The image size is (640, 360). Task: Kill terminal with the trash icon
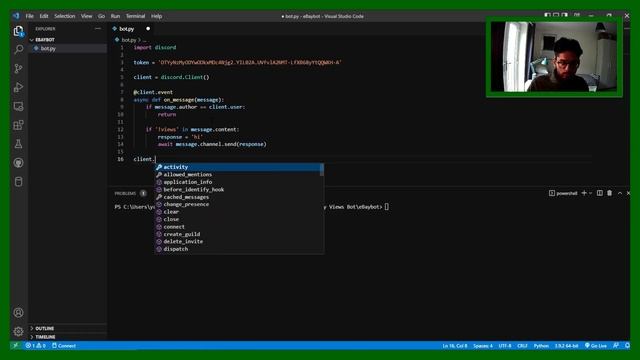click(609, 193)
